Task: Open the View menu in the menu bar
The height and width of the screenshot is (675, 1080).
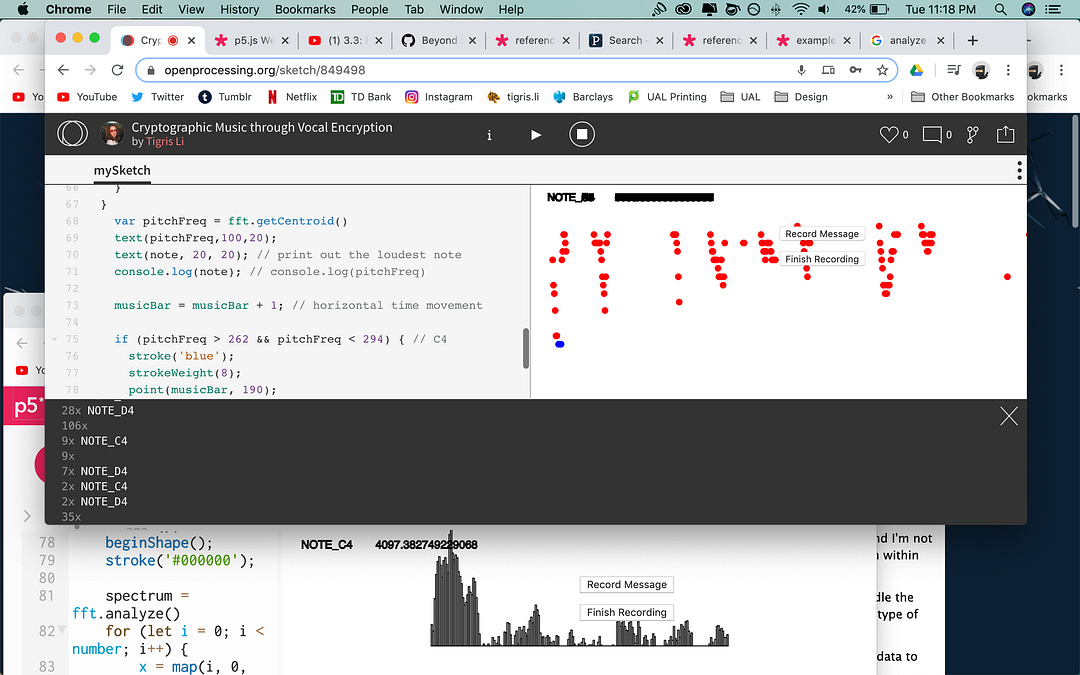Action: click(191, 9)
